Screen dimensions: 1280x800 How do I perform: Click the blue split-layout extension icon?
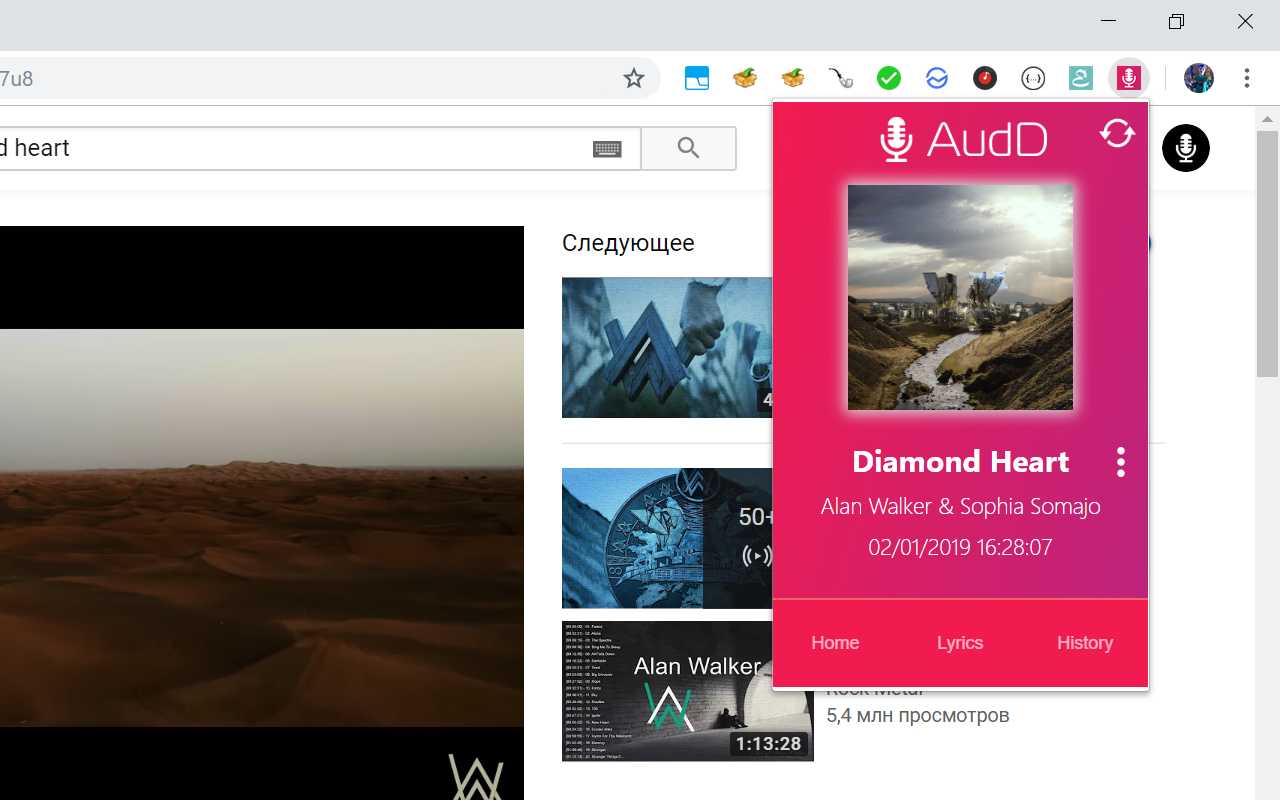[697, 78]
